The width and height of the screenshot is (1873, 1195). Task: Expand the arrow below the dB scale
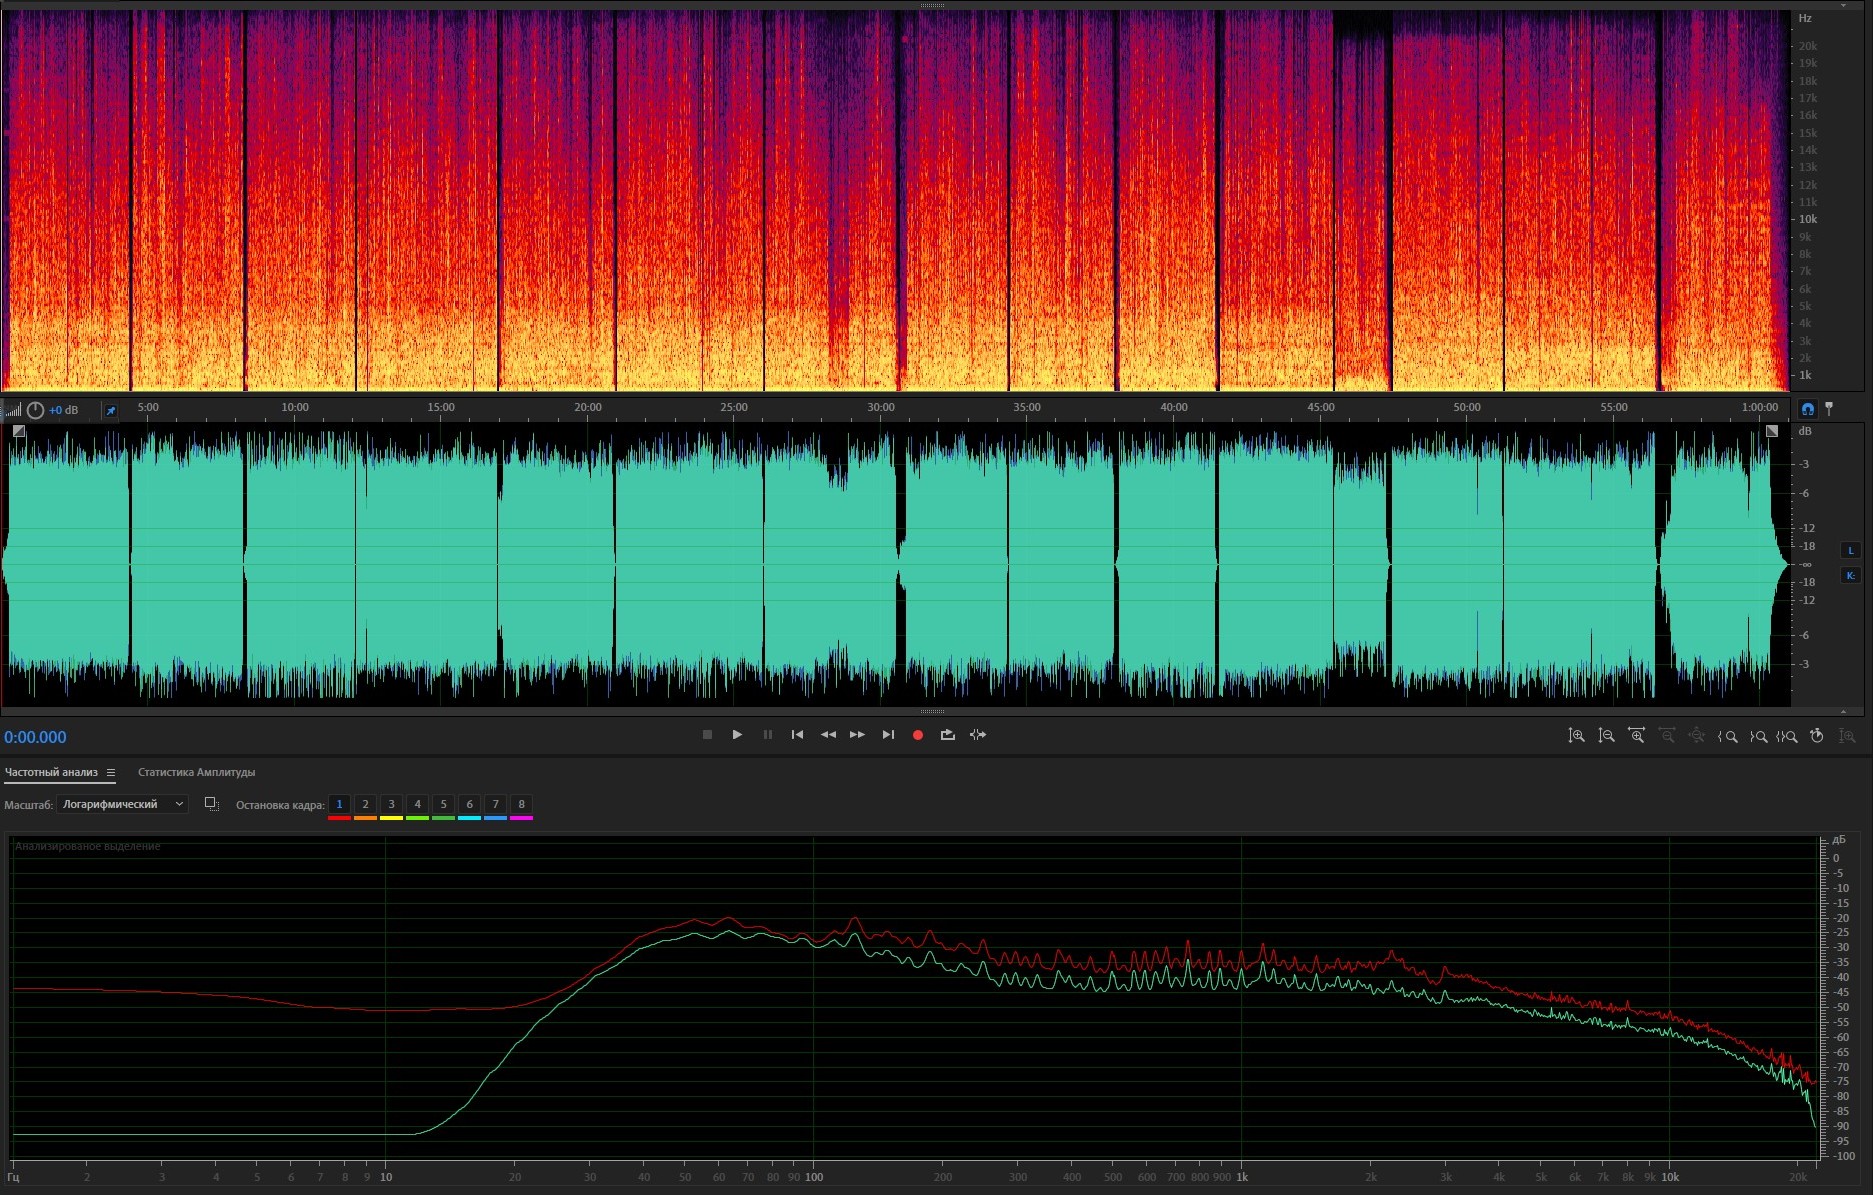point(1843,712)
